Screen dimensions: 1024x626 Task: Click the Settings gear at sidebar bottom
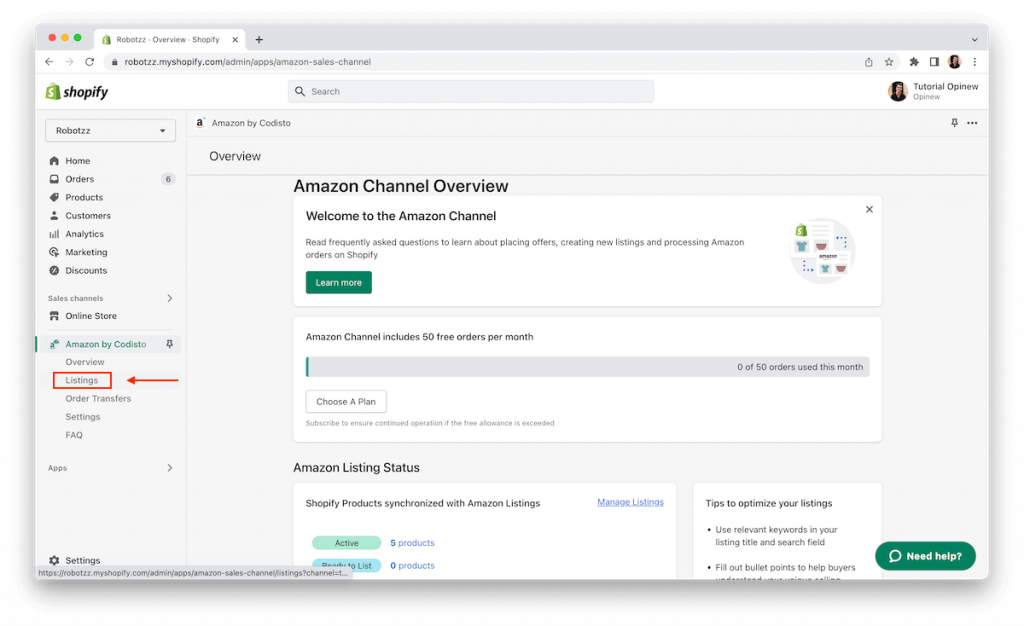click(x=54, y=560)
